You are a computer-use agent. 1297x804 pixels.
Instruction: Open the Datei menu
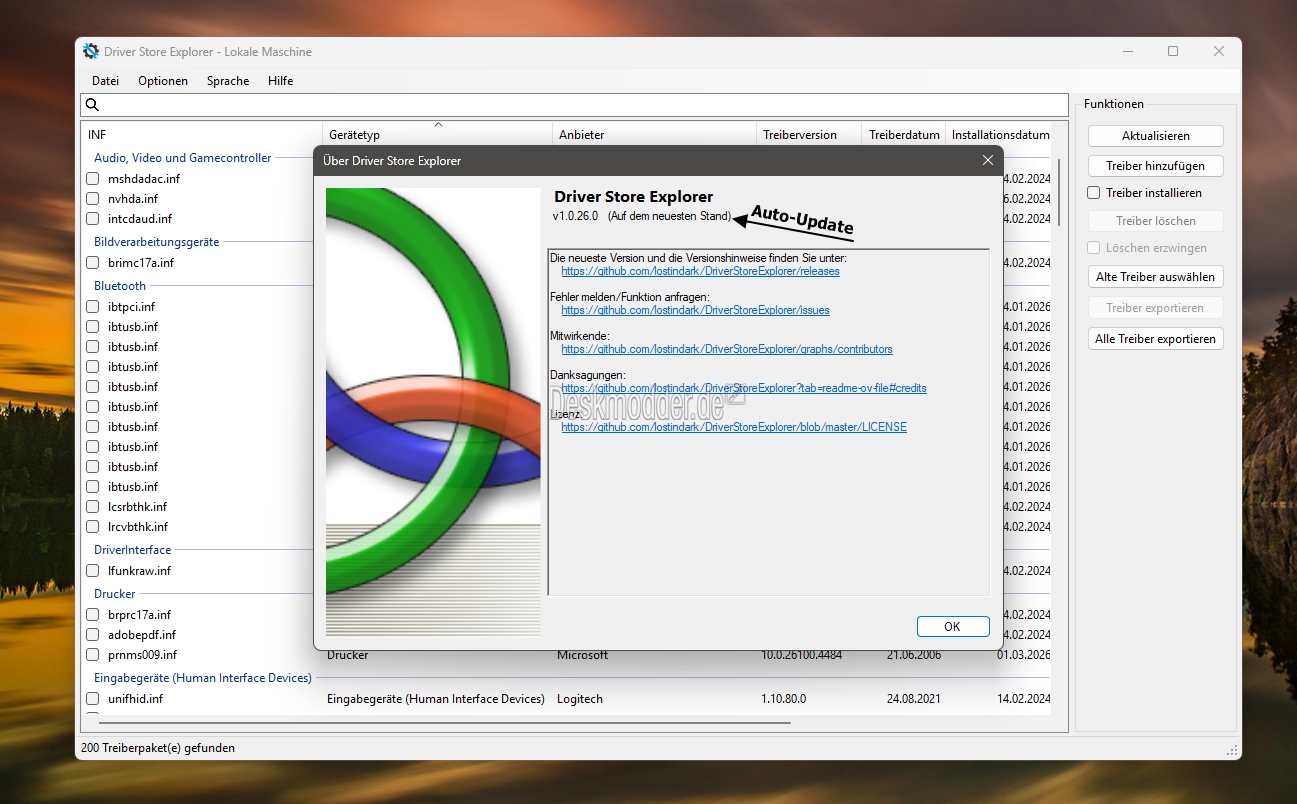coord(105,81)
